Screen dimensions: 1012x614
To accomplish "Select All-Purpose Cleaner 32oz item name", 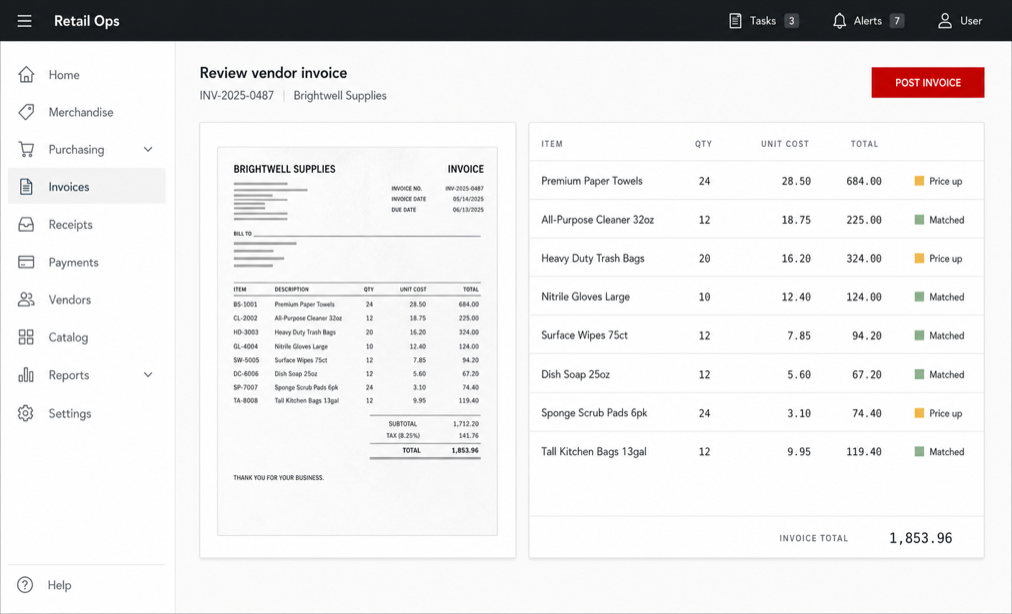I will click(x=598, y=220).
